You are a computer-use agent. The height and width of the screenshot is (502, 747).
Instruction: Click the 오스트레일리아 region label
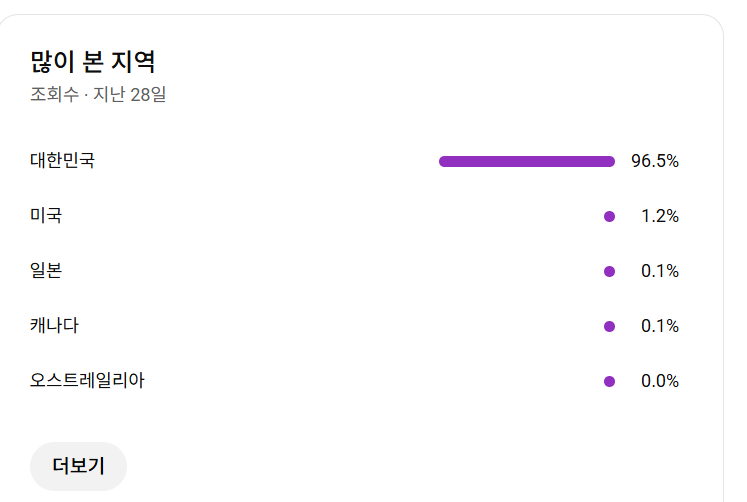87,380
